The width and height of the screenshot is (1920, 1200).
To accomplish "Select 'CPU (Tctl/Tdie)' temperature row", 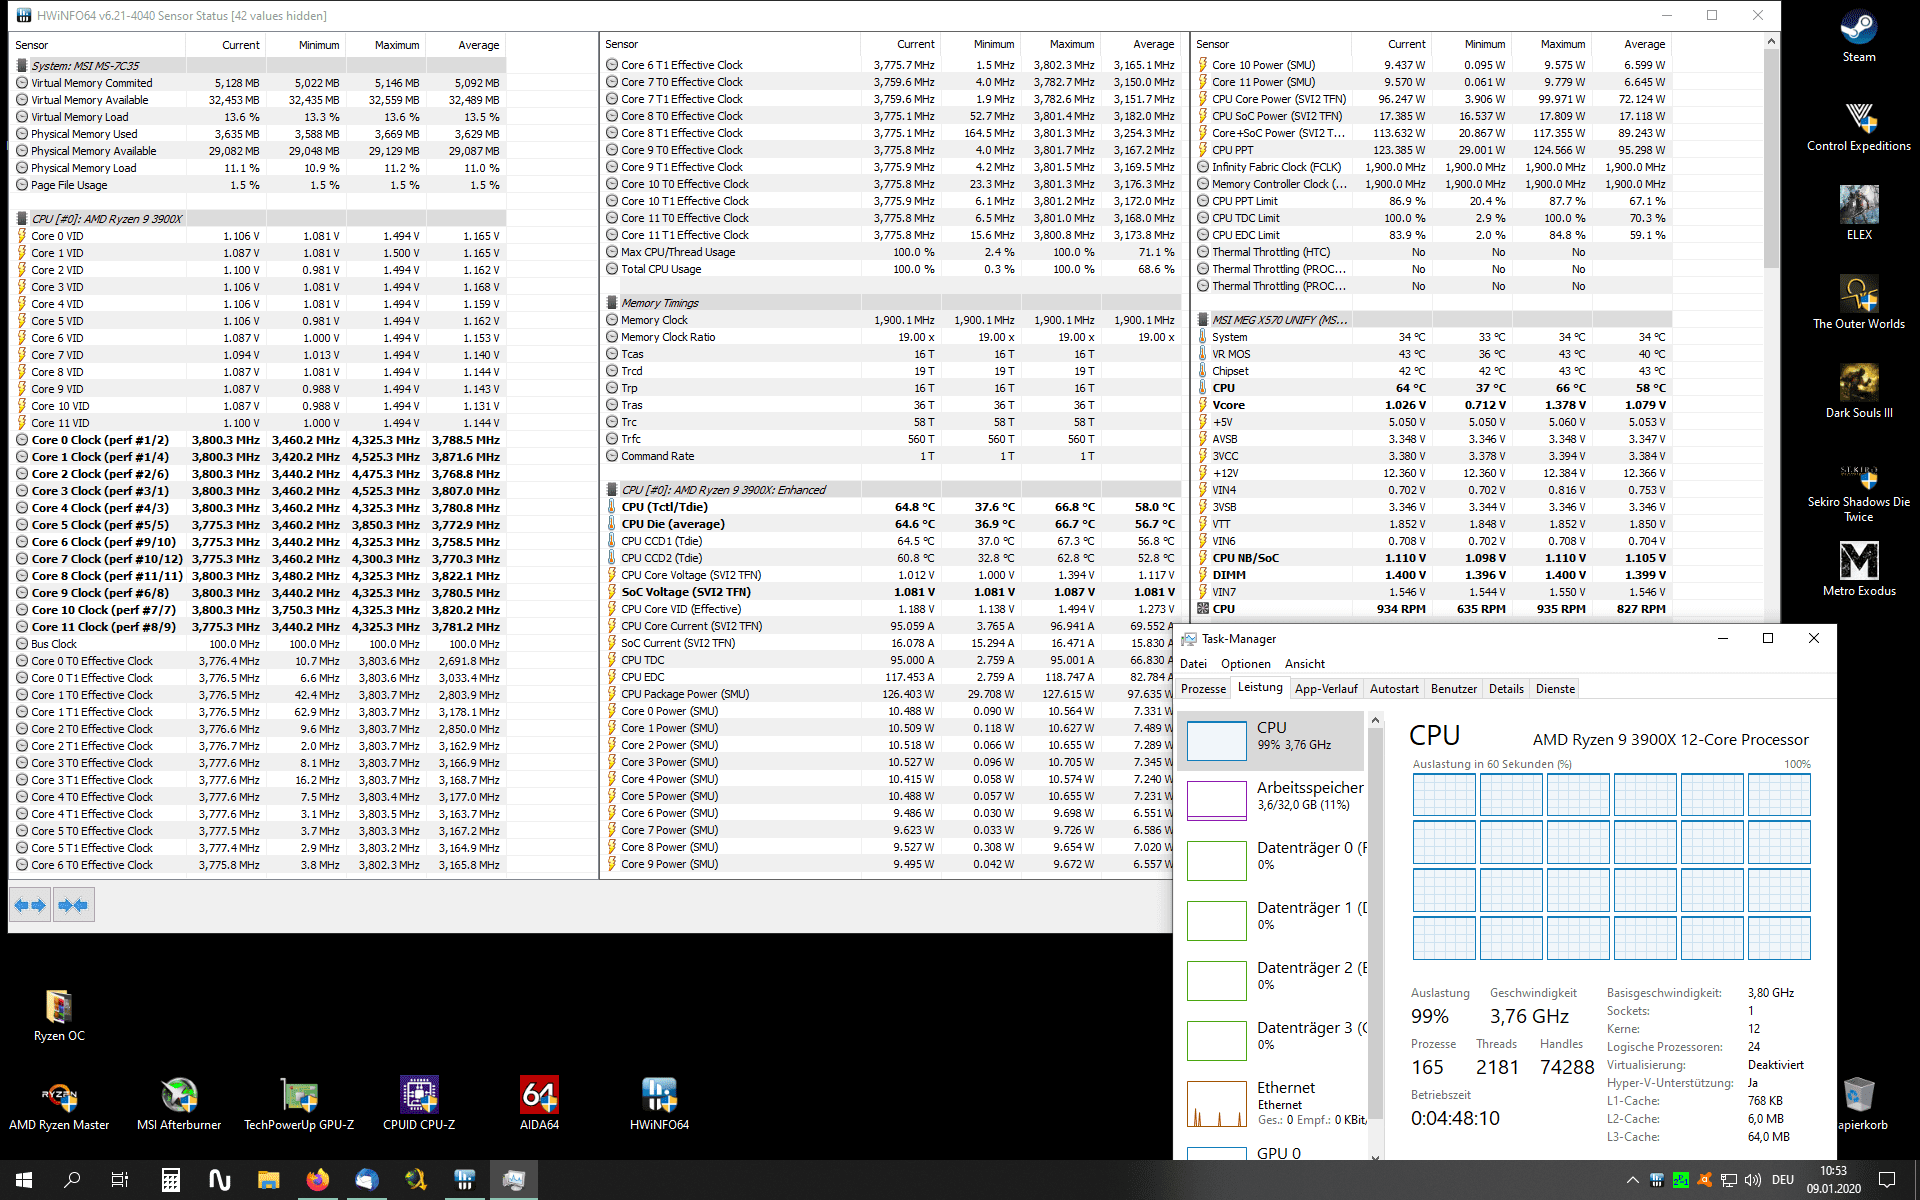I will coord(890,507).
